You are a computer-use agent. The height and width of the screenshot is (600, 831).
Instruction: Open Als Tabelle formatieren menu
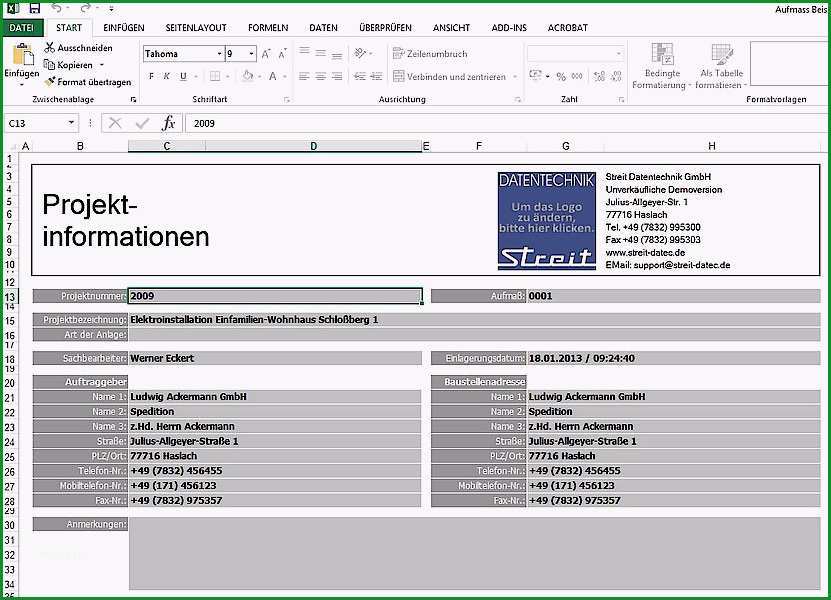(x=721, y=66)
